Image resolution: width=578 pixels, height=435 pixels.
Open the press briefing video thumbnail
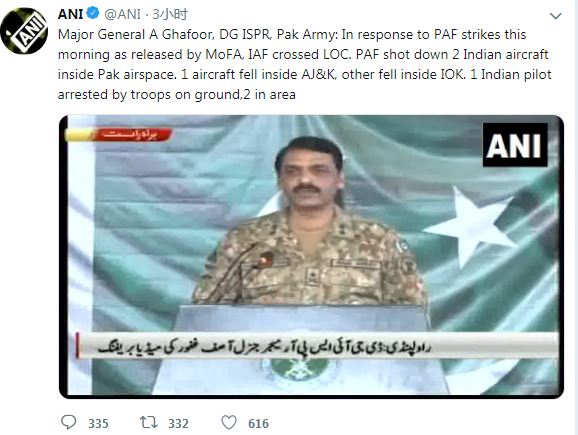[x=311, y=257]
